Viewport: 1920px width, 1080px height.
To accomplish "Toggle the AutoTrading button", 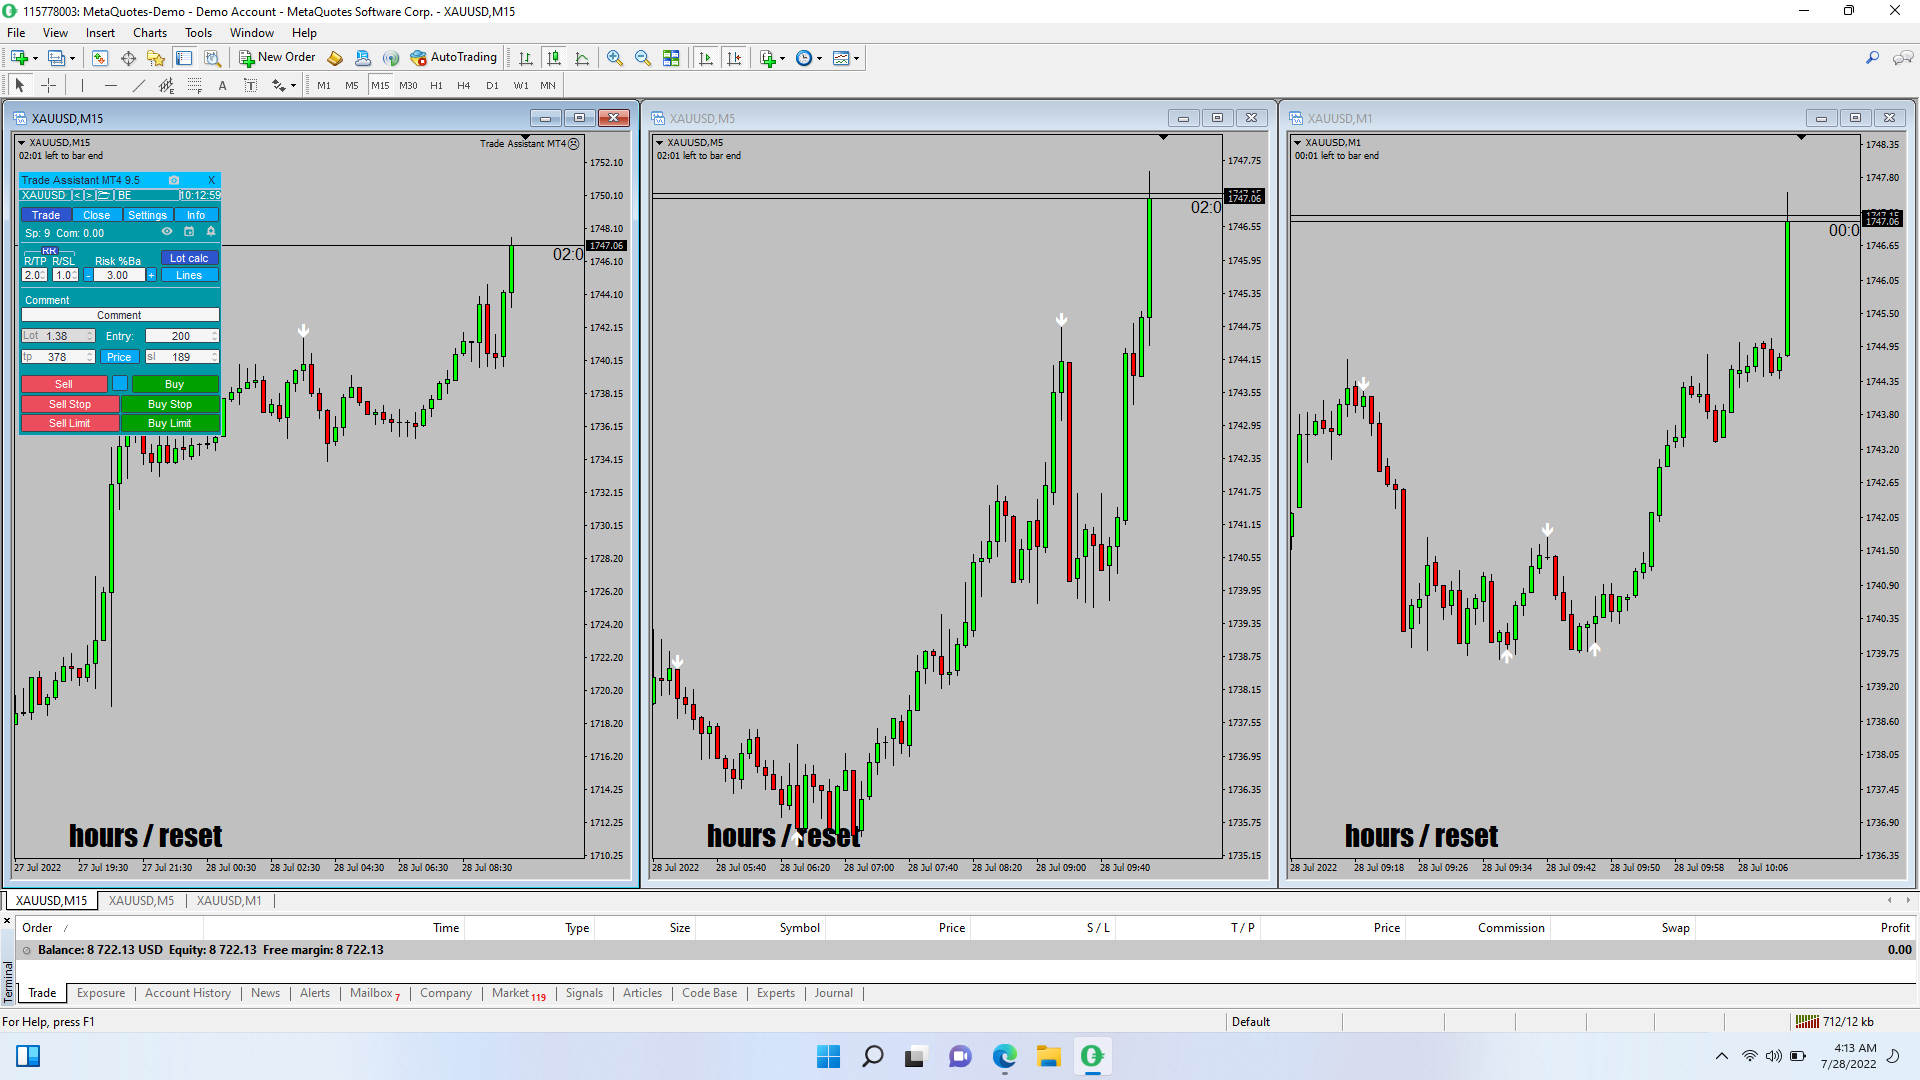I will [x=454, y=58].
